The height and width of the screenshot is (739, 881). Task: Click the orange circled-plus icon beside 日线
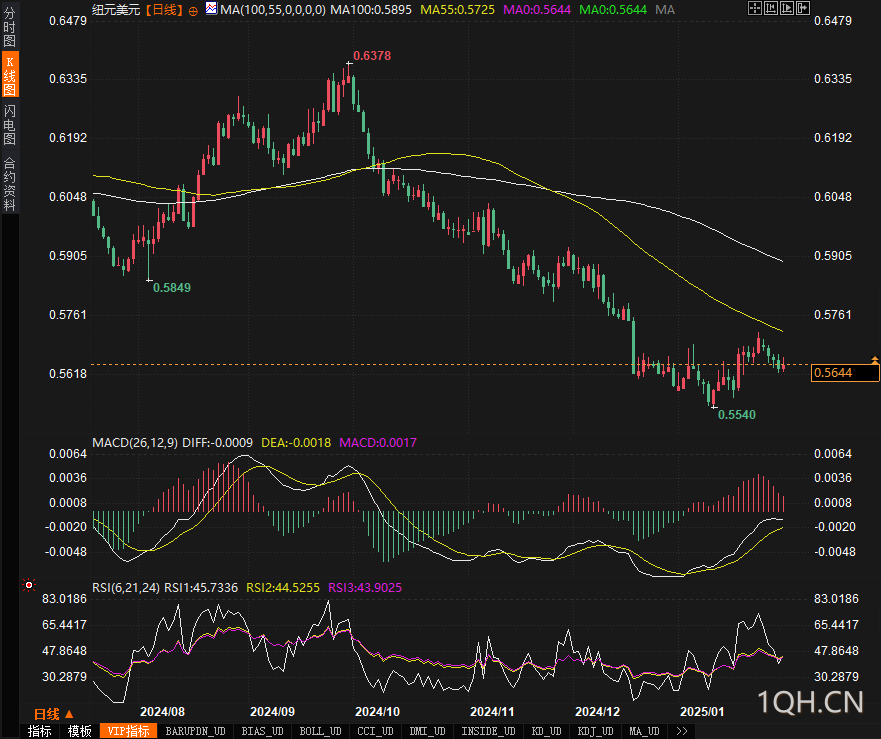click(193, 11)
